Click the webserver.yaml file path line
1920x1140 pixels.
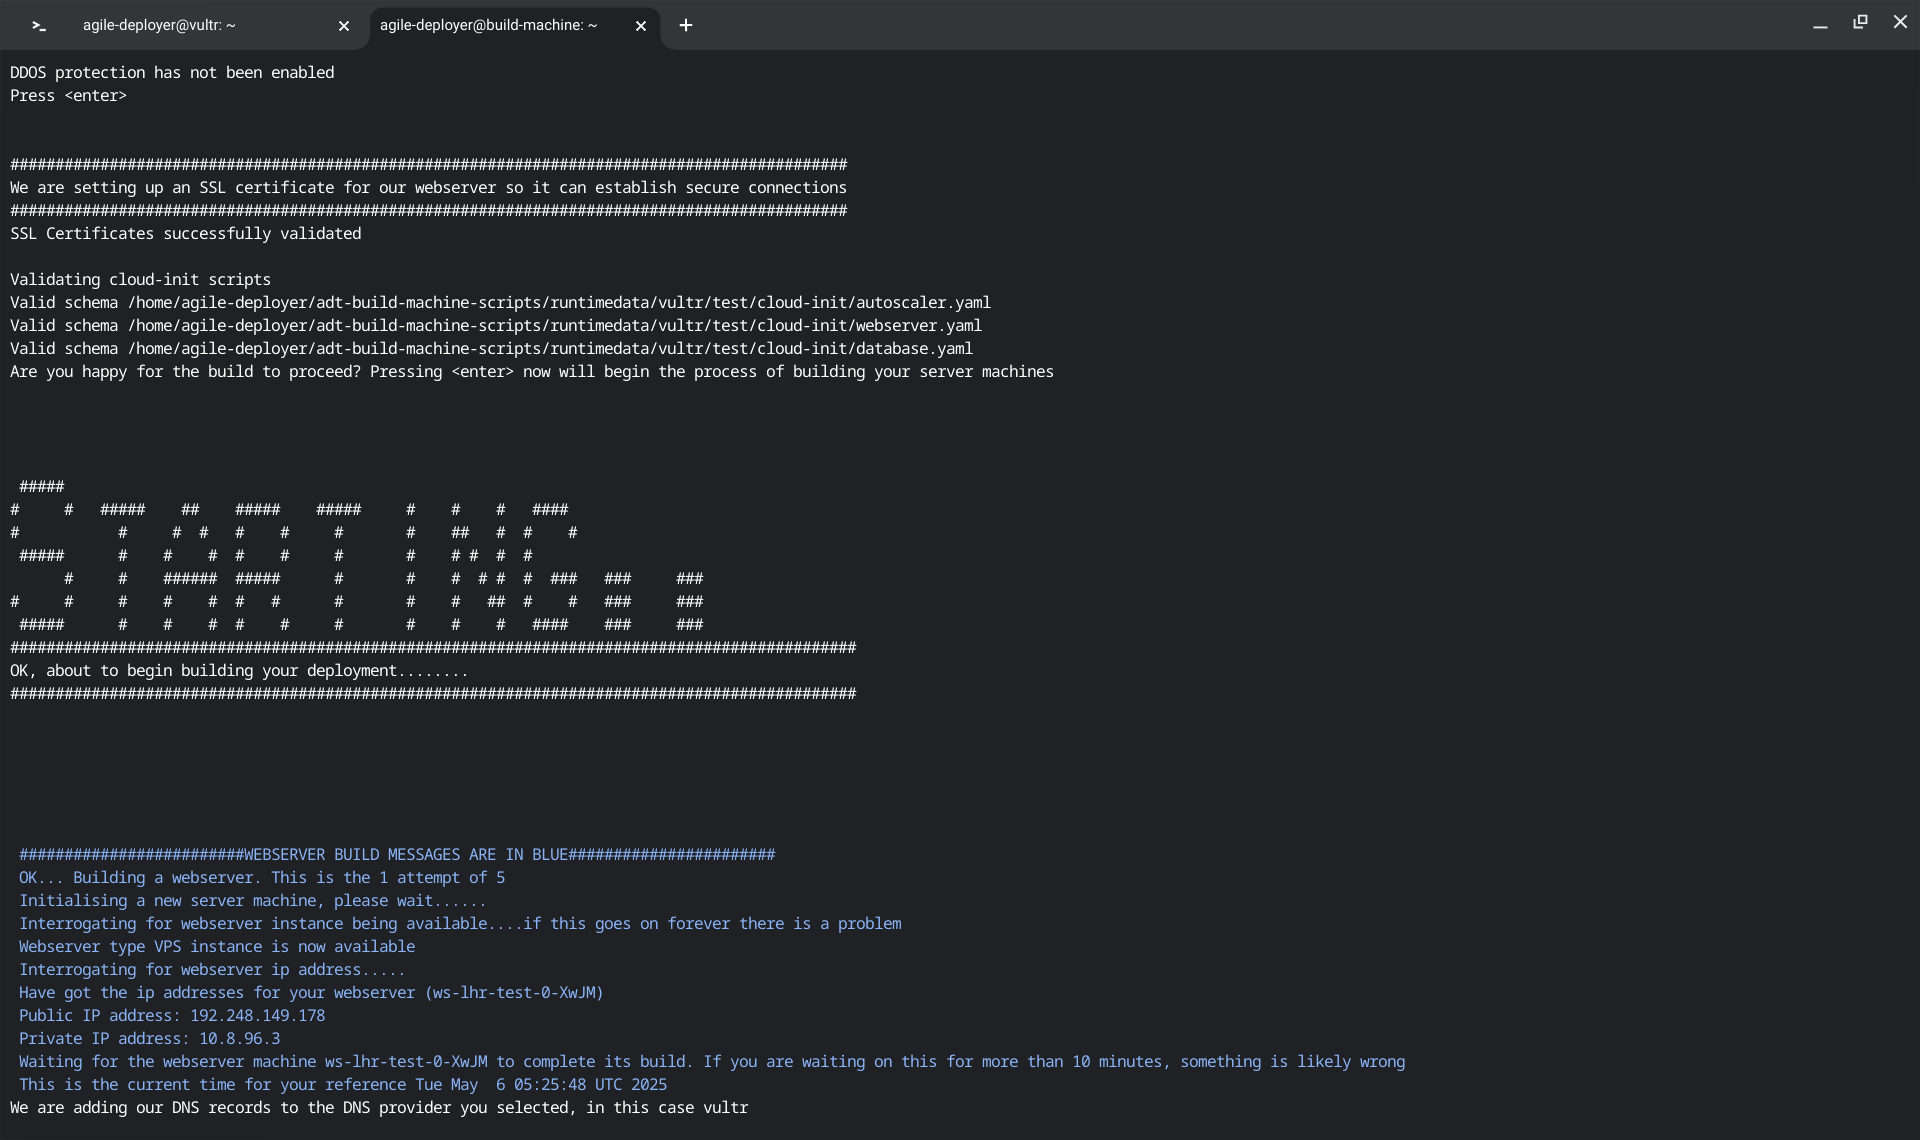[554, 326]
